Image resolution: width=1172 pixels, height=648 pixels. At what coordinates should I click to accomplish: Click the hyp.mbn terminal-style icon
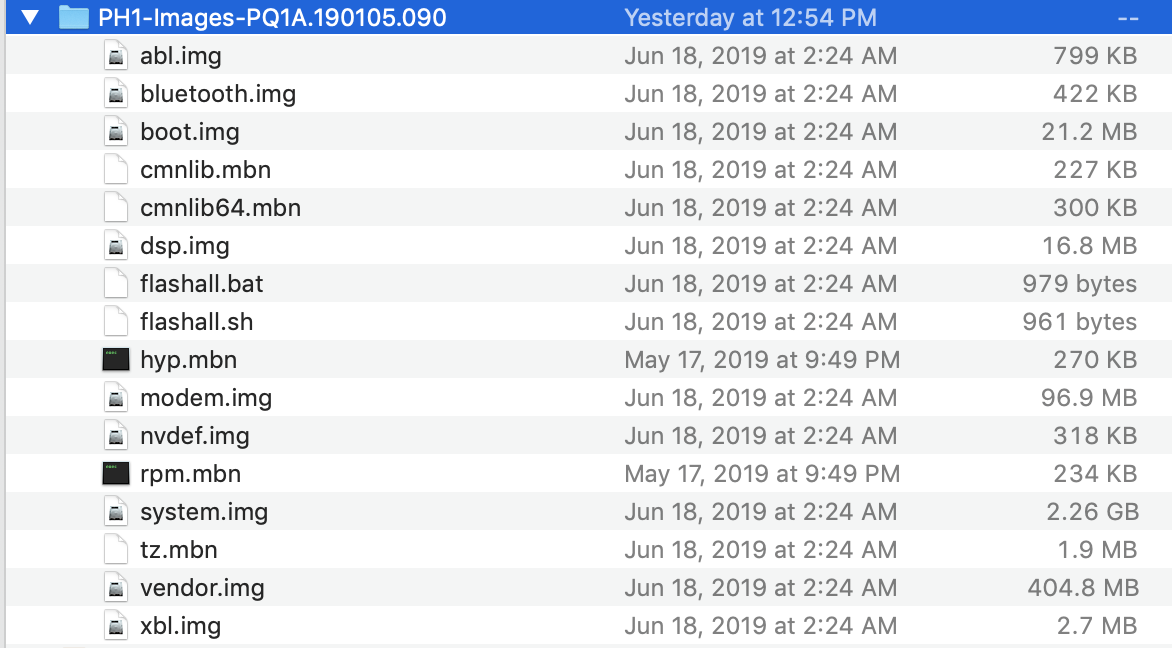click(x=116, y=360)
